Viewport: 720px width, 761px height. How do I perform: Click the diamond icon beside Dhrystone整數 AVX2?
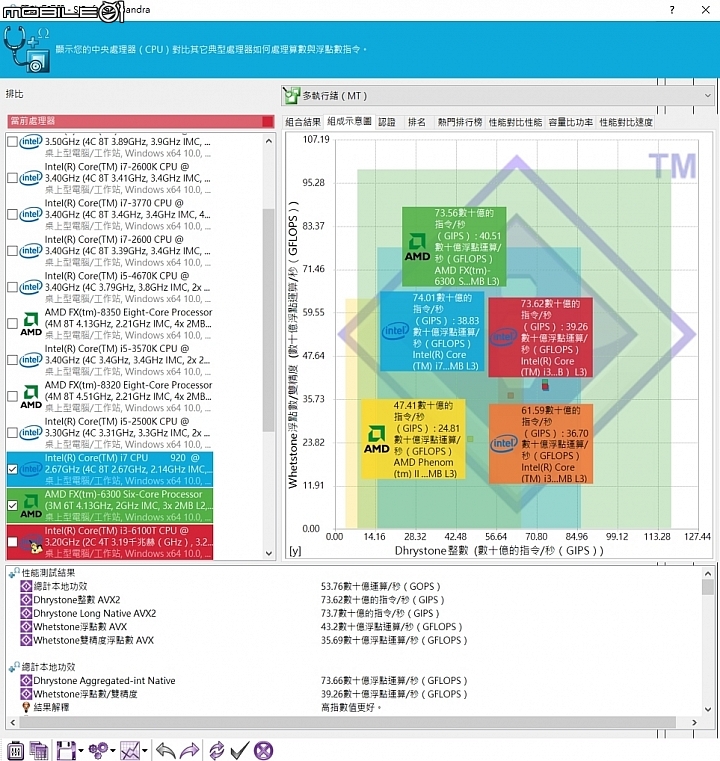click(26, 600)
